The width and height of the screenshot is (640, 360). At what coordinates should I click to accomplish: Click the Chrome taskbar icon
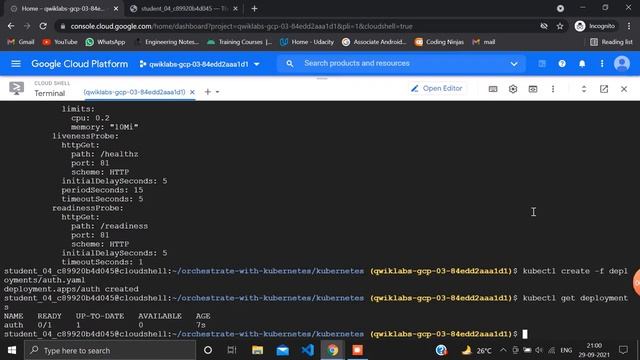(x=332, y=350)
